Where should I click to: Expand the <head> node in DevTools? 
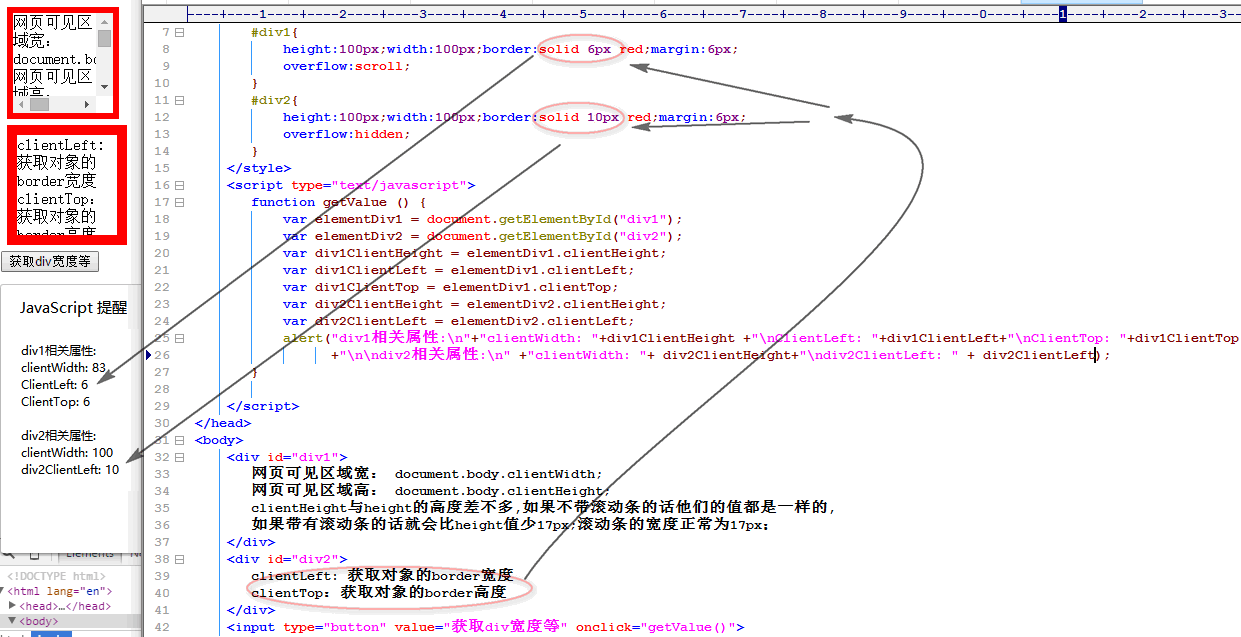[x=12, y=606]
